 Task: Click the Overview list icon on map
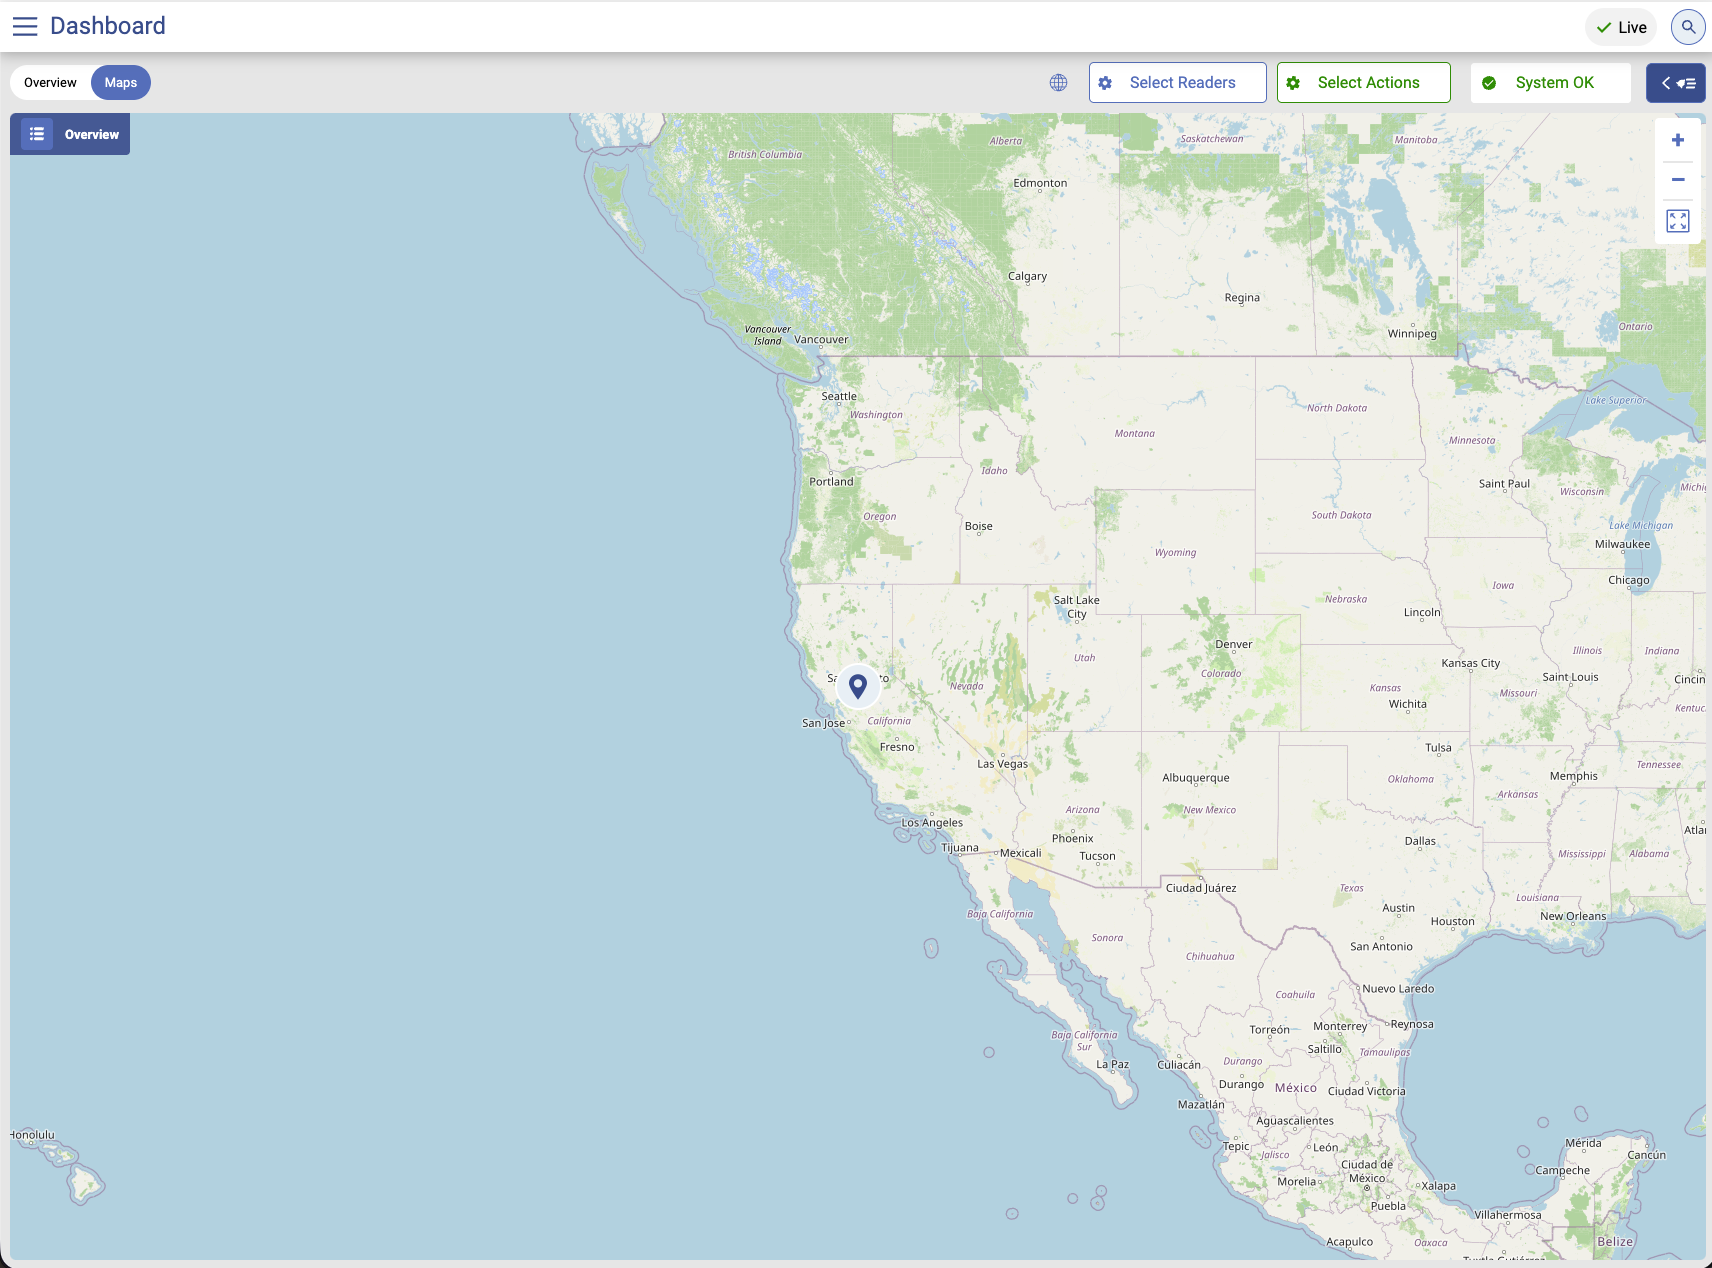(x=37, y=134)
